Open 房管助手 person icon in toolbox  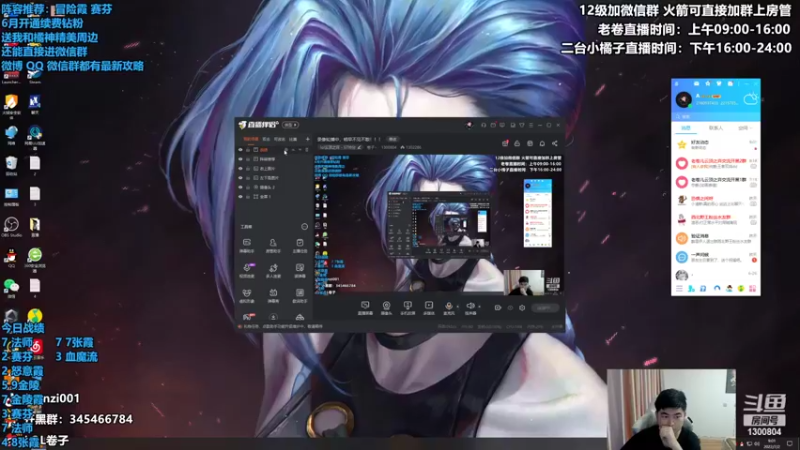coord(273,245)
